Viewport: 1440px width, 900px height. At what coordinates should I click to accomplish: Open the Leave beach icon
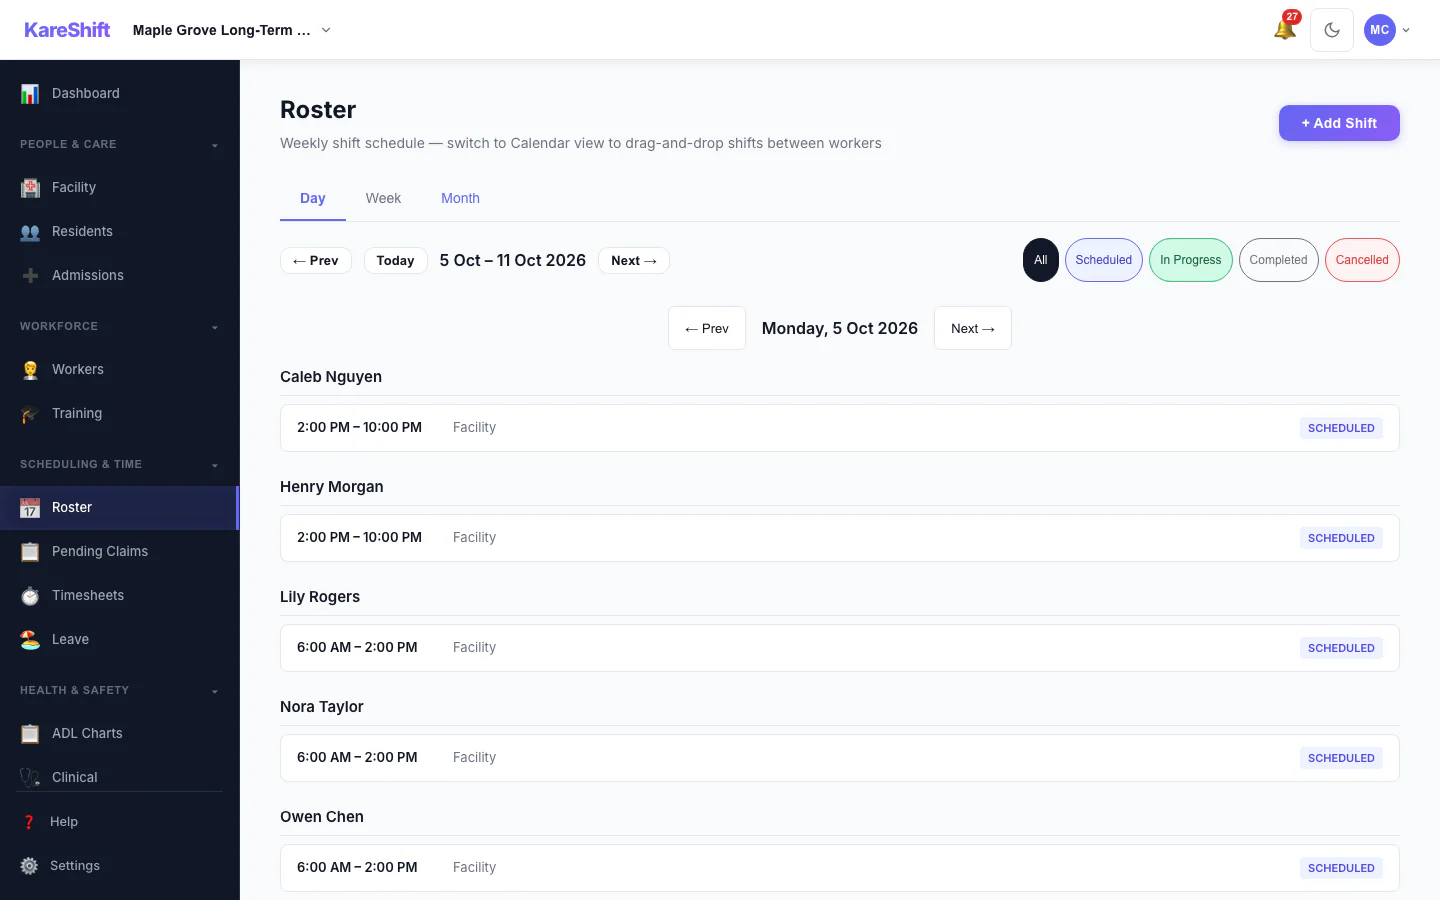pyautogui.click(x=30, y=639)
